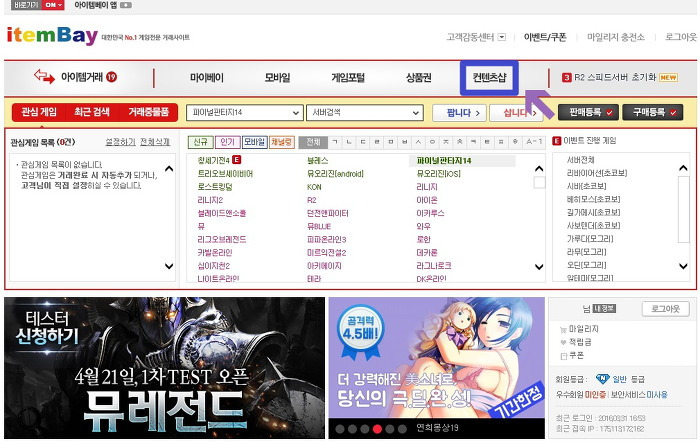Viewport: 700px width, 446px height.
Task: Click the NEW tag after R2 스피드서버 초기화
Action: pyautogui.click(x=668, y=77)
